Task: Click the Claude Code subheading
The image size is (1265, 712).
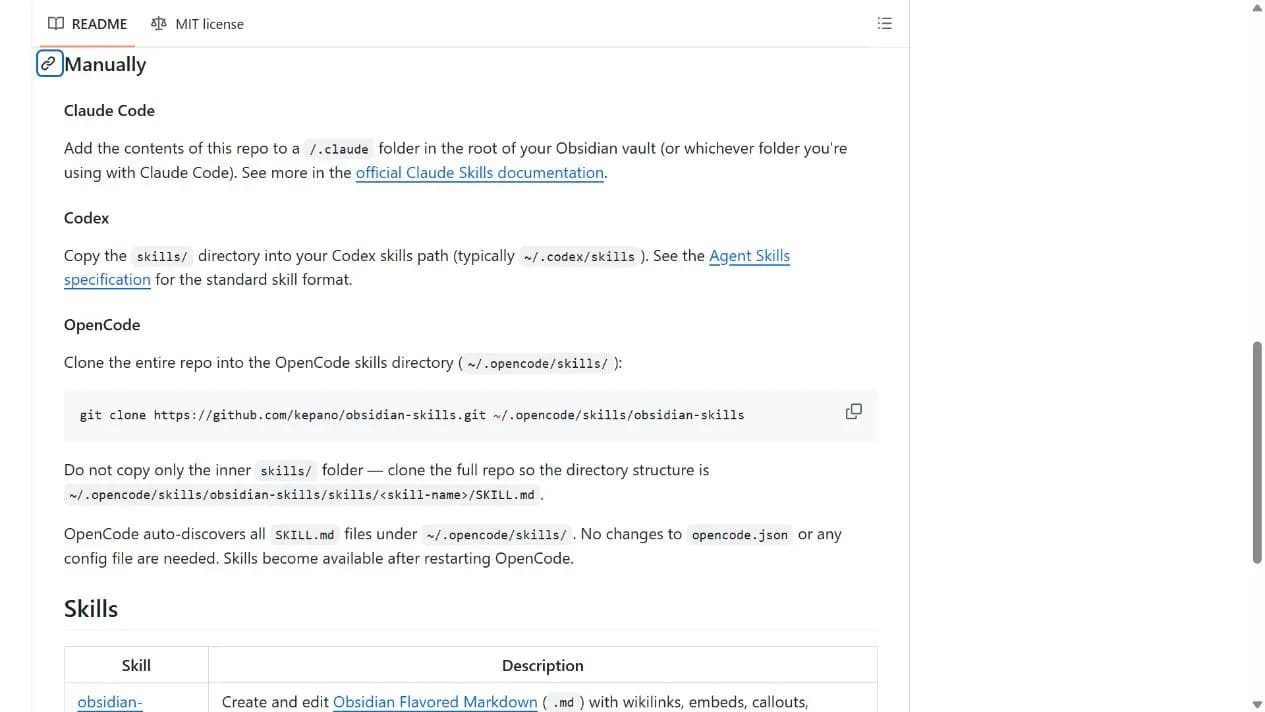Action: click(x=109, y=110)
